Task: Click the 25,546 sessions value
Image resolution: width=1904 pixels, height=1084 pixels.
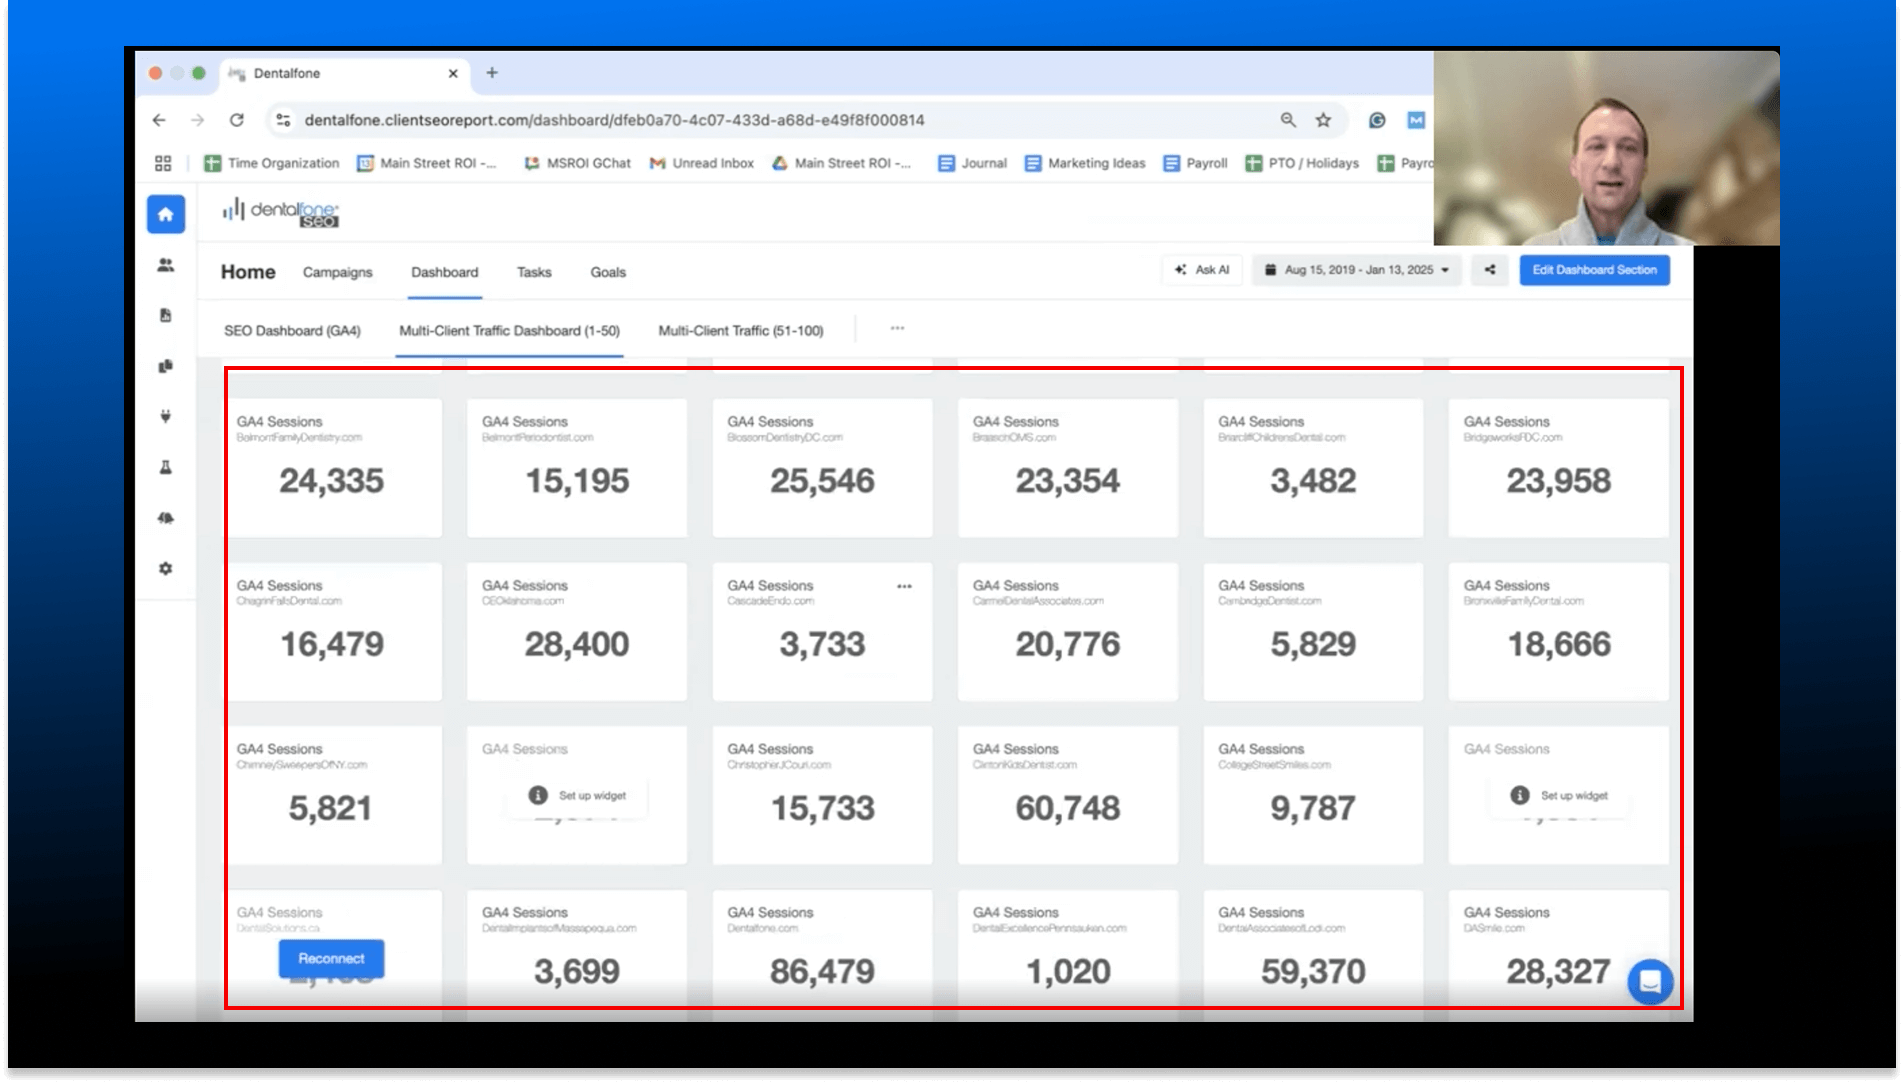Action: click(x=822, y=481)
